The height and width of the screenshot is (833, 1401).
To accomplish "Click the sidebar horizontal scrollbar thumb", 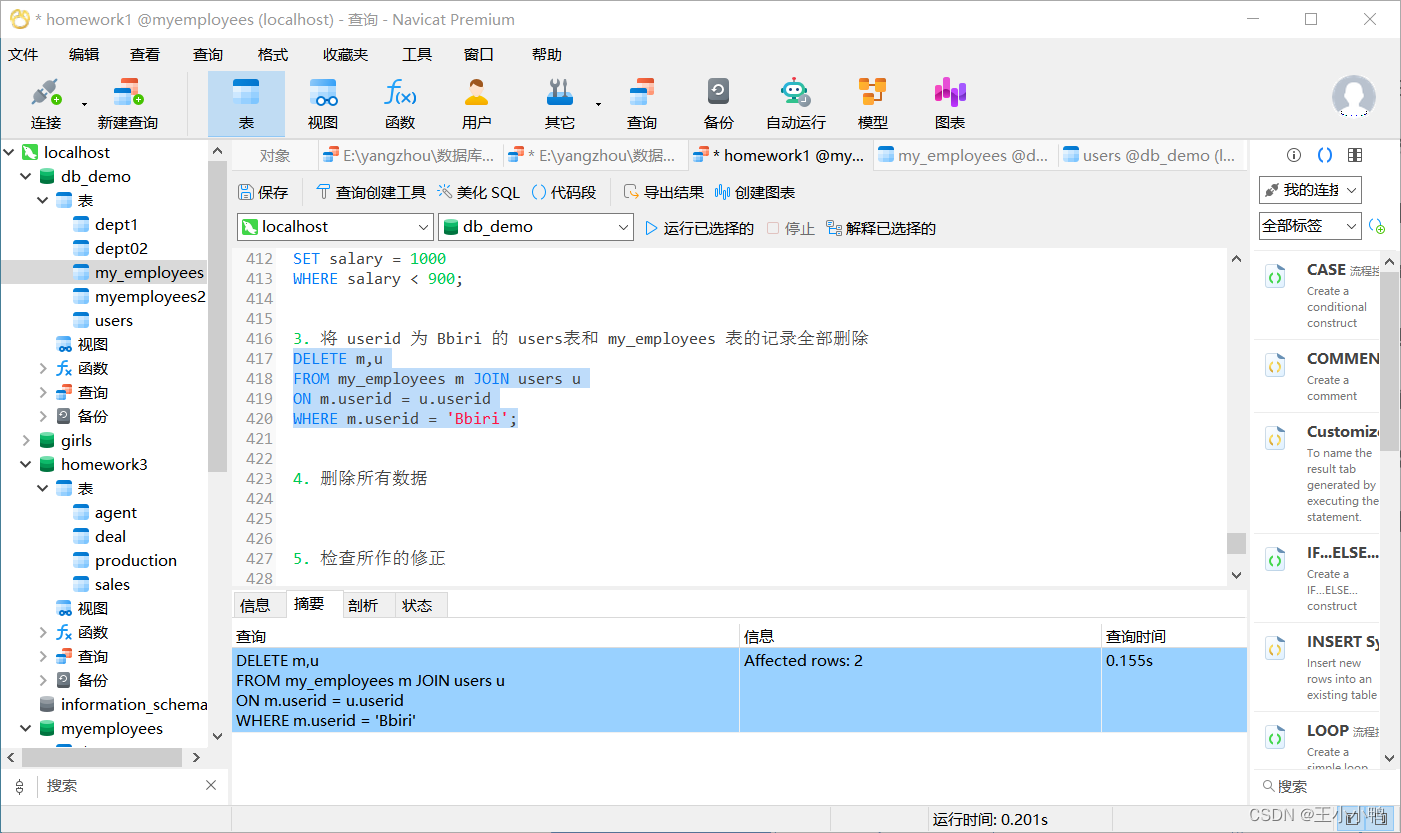I will [x=100, y=757].
